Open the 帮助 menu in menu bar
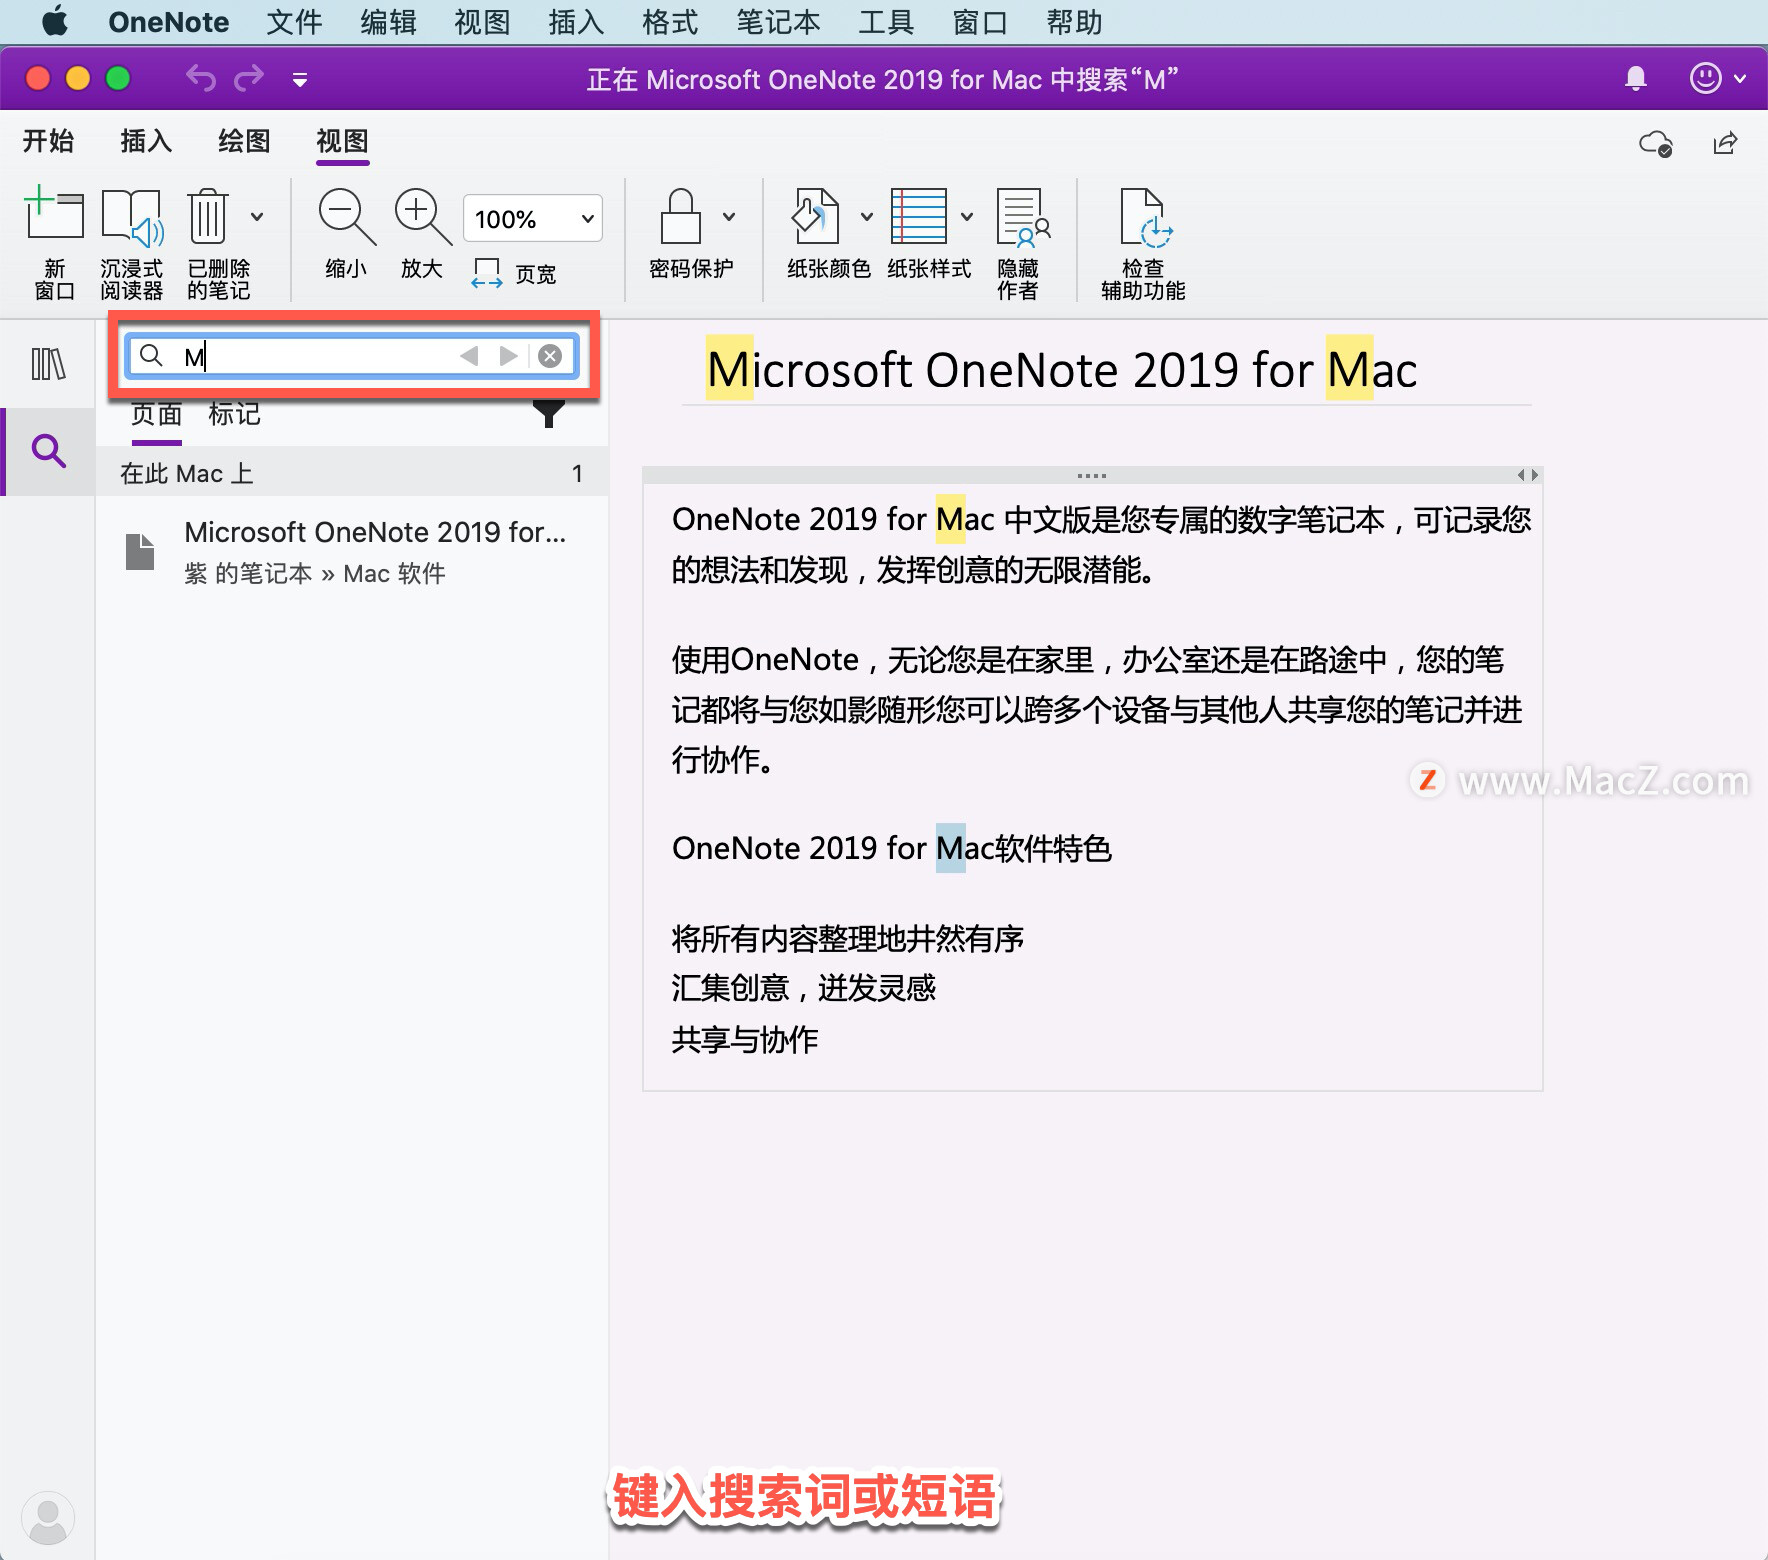This screenshot has height=1560, width=1768. click(1074, 22)
